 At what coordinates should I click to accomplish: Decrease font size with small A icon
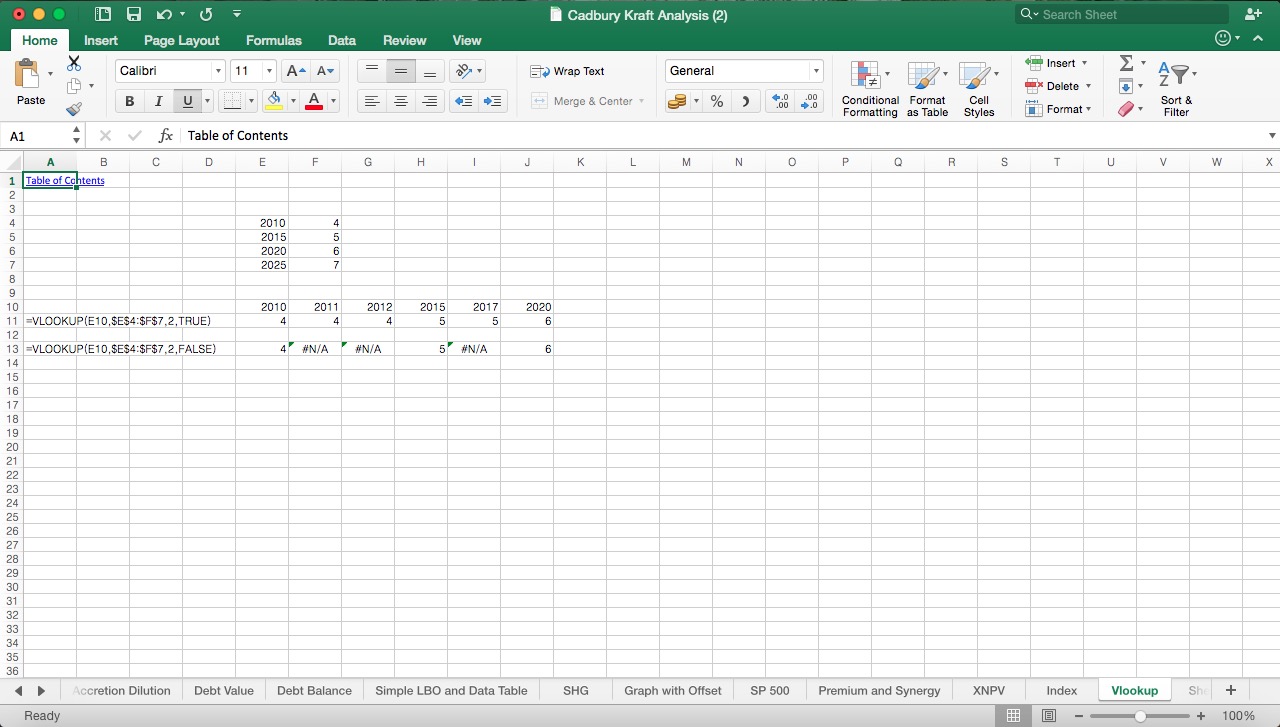point(325,71)
